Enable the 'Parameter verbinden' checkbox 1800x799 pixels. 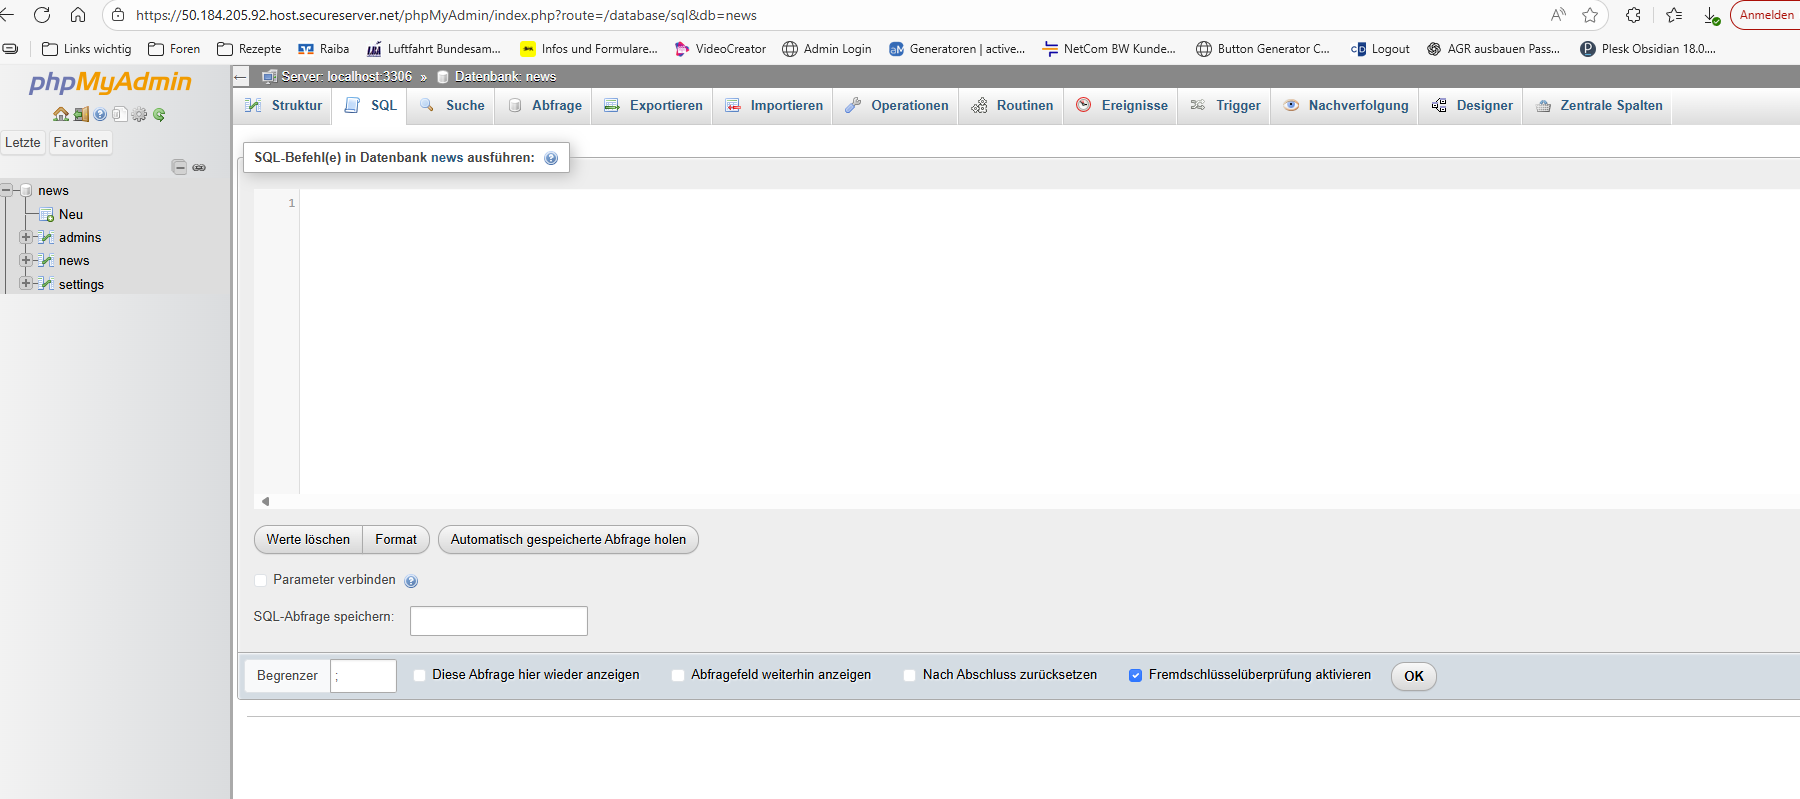[261, 580]
